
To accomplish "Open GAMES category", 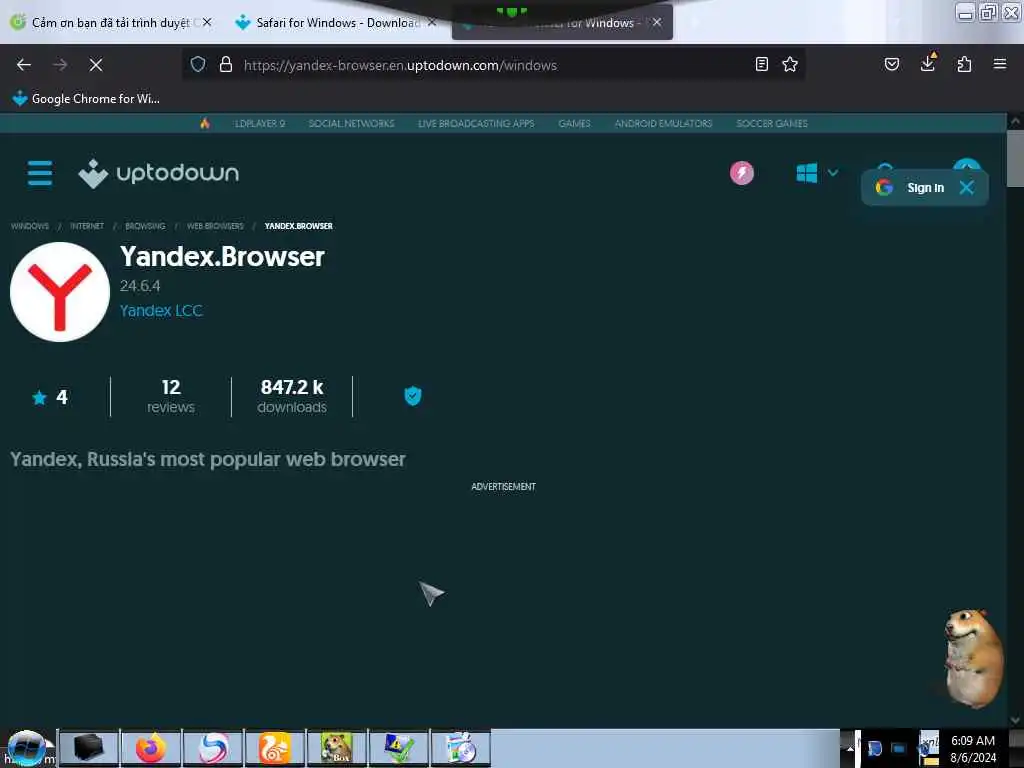I will (574, 123).
